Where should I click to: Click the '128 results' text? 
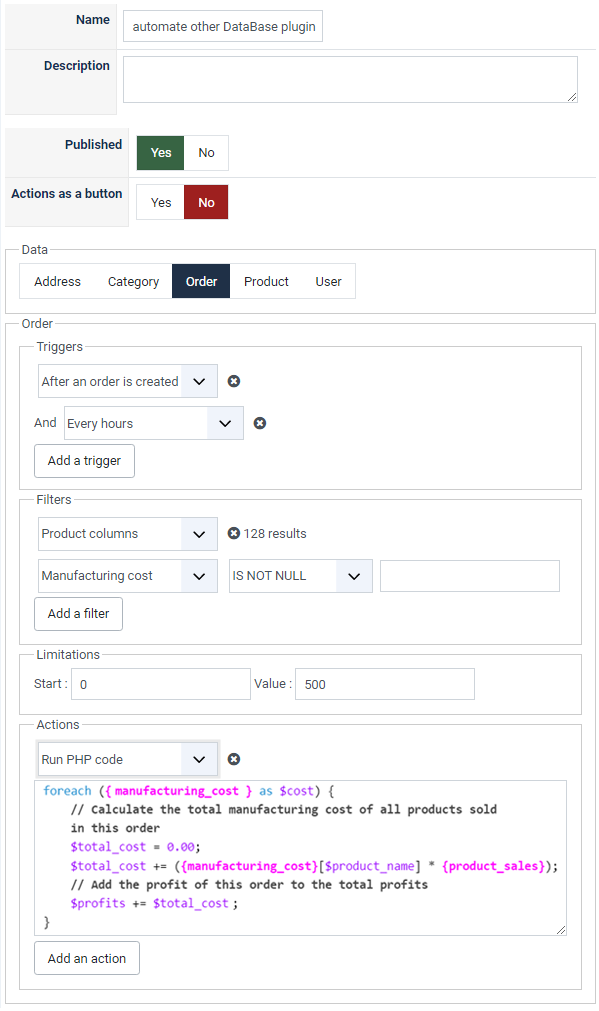click(x=275, y=533)
